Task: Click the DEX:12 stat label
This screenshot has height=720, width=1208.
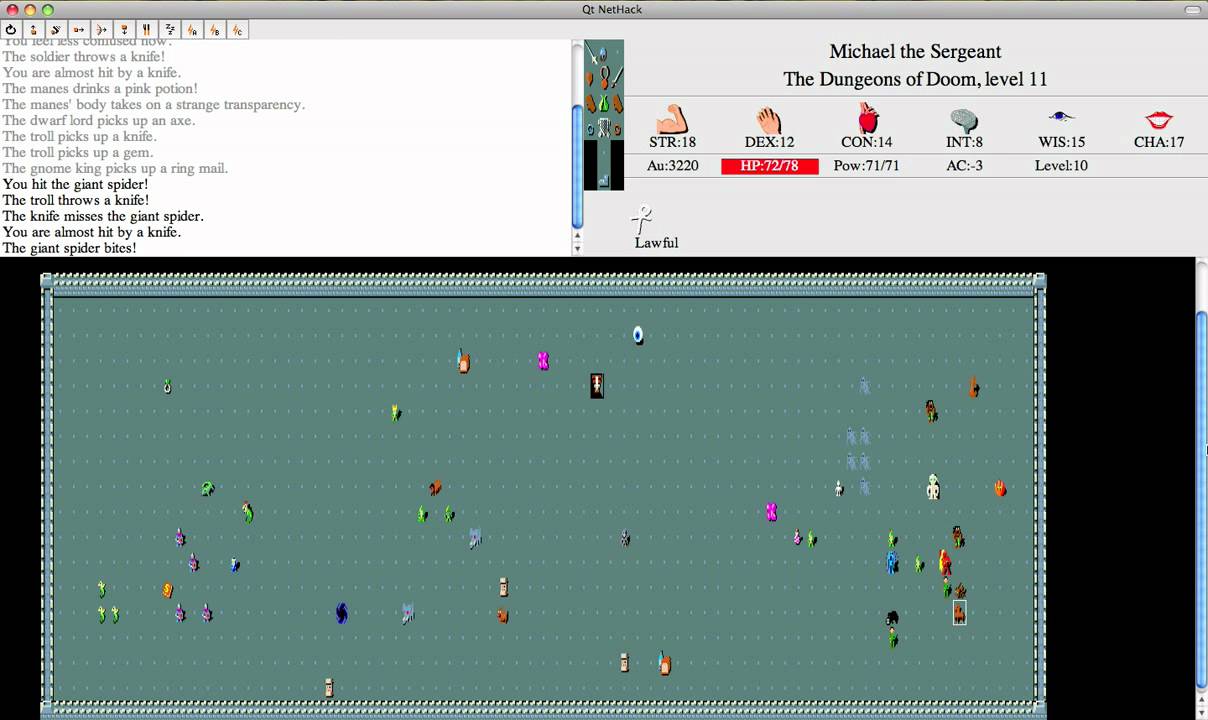Action: coord(769,143)
